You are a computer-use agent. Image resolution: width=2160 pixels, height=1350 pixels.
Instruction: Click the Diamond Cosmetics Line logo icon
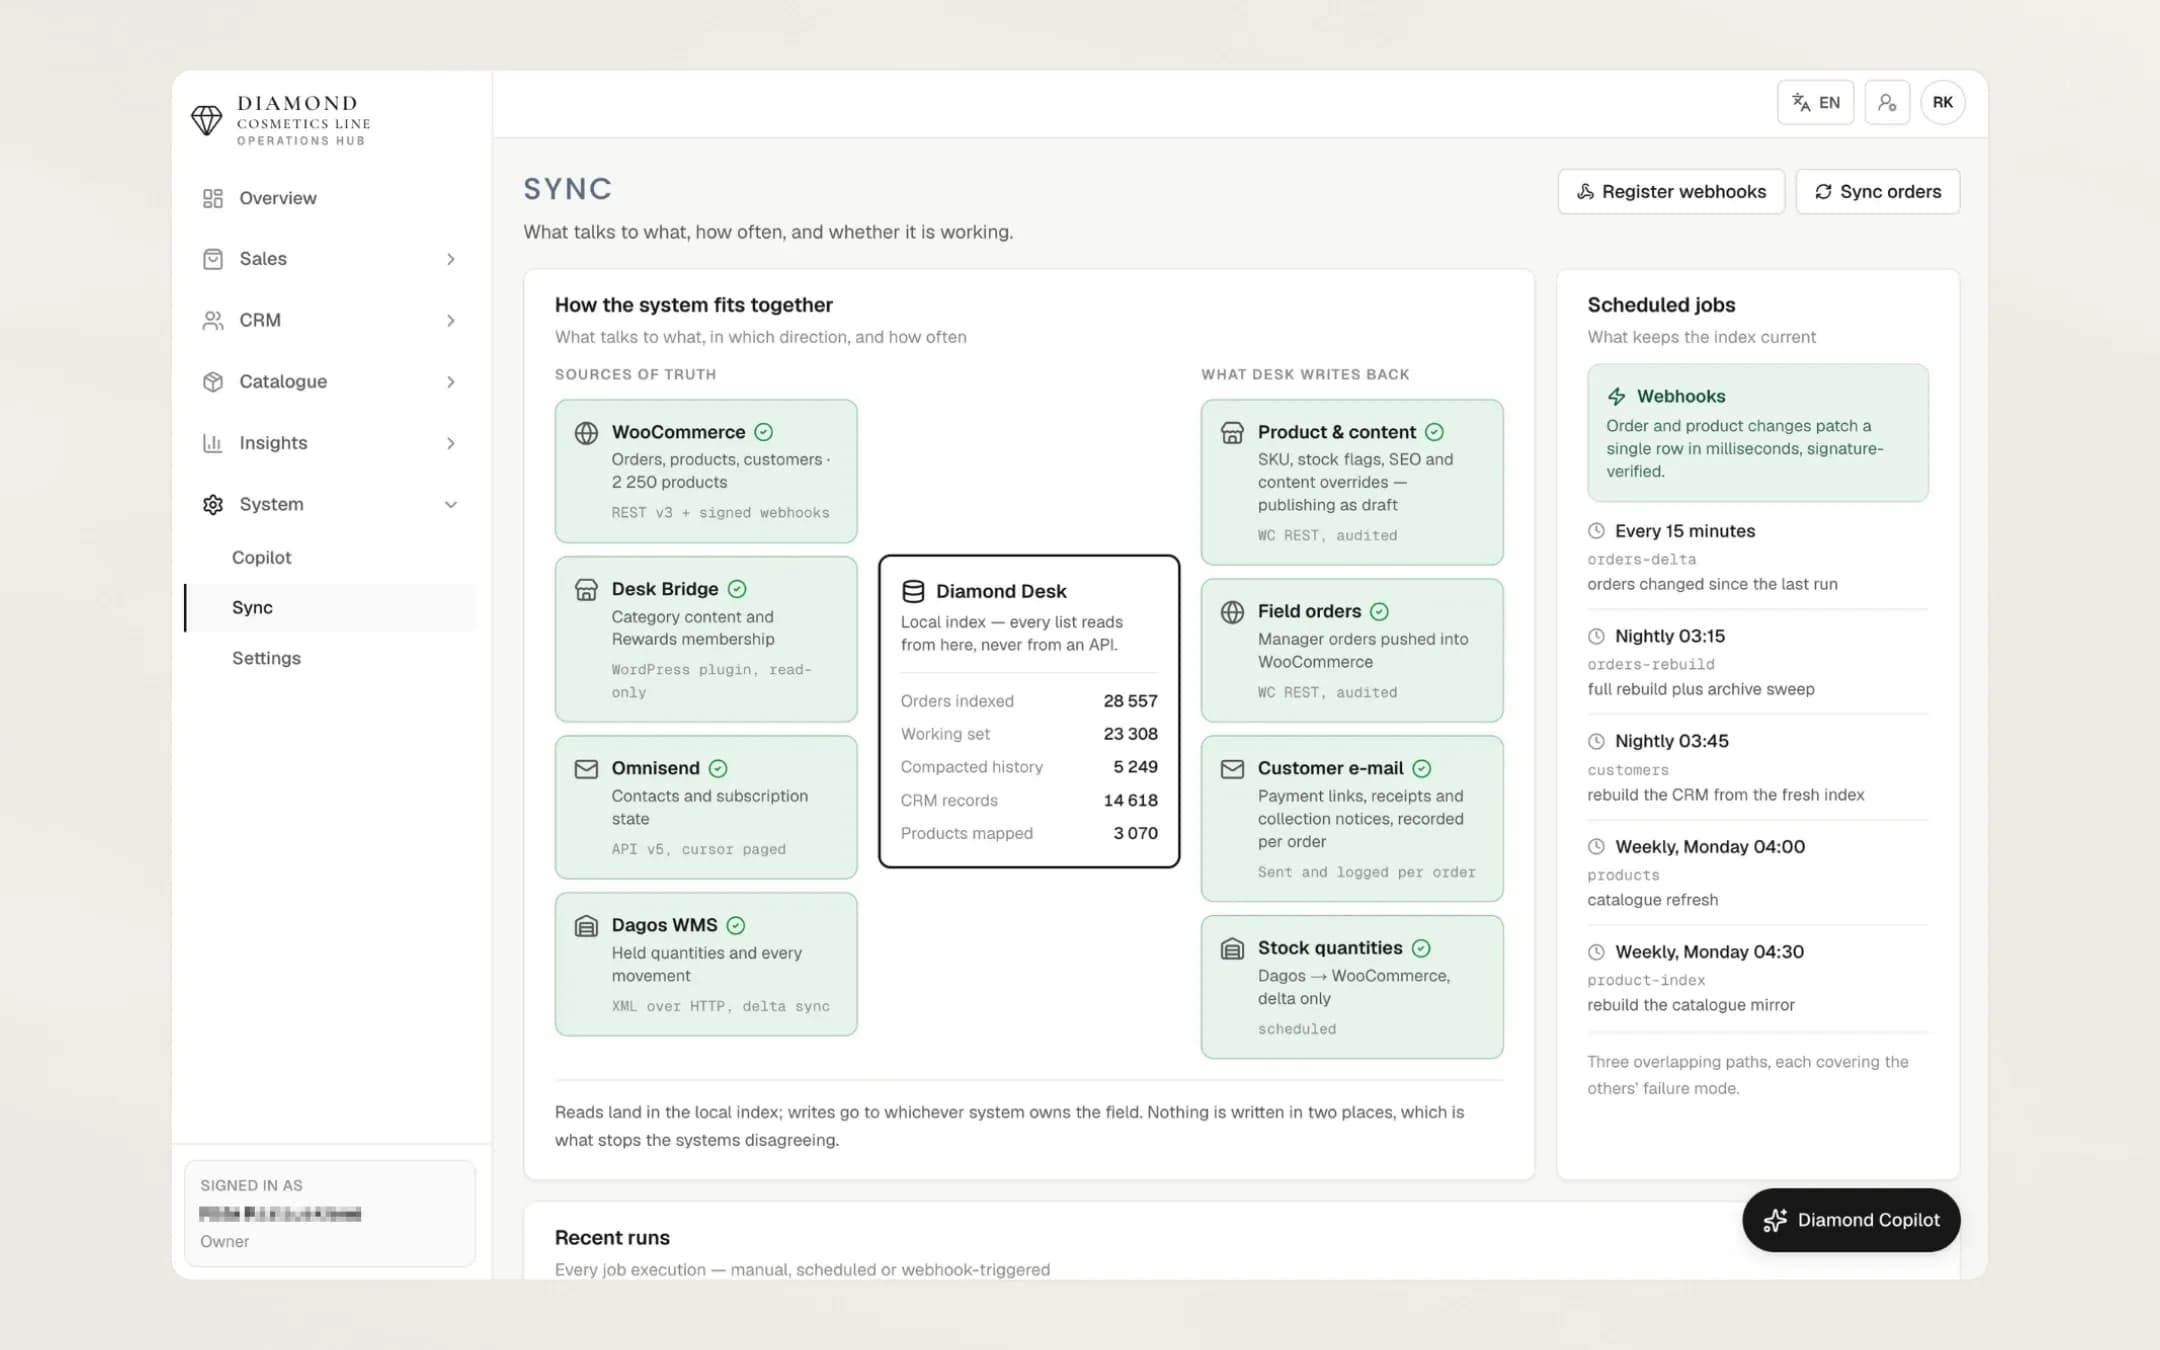pyautogui.click(x=207, y=120)
